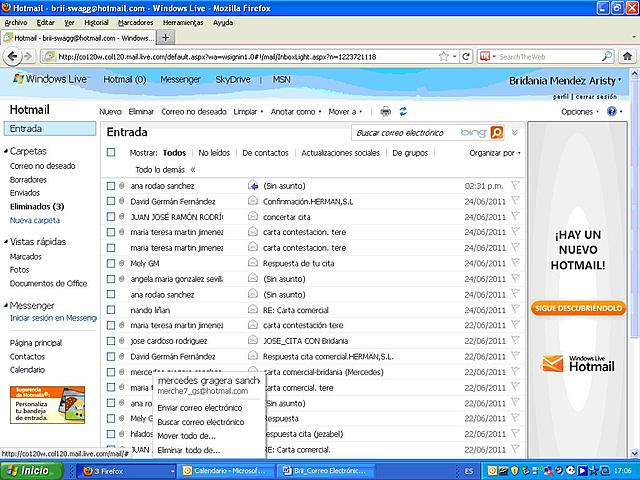Viewport: 640px width, 480px height.
Task: Choose Enviar correo electrónico in contact popup
Action: (200, 408)
